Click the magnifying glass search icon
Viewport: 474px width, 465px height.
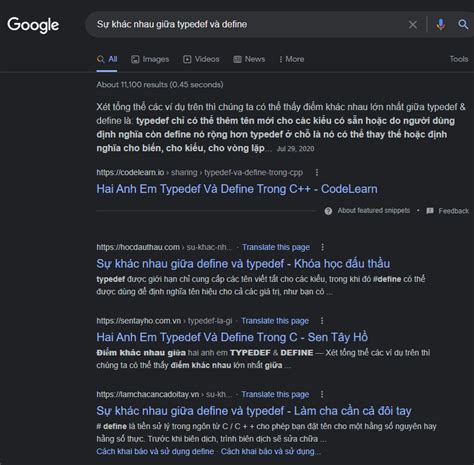pos(463,24)
